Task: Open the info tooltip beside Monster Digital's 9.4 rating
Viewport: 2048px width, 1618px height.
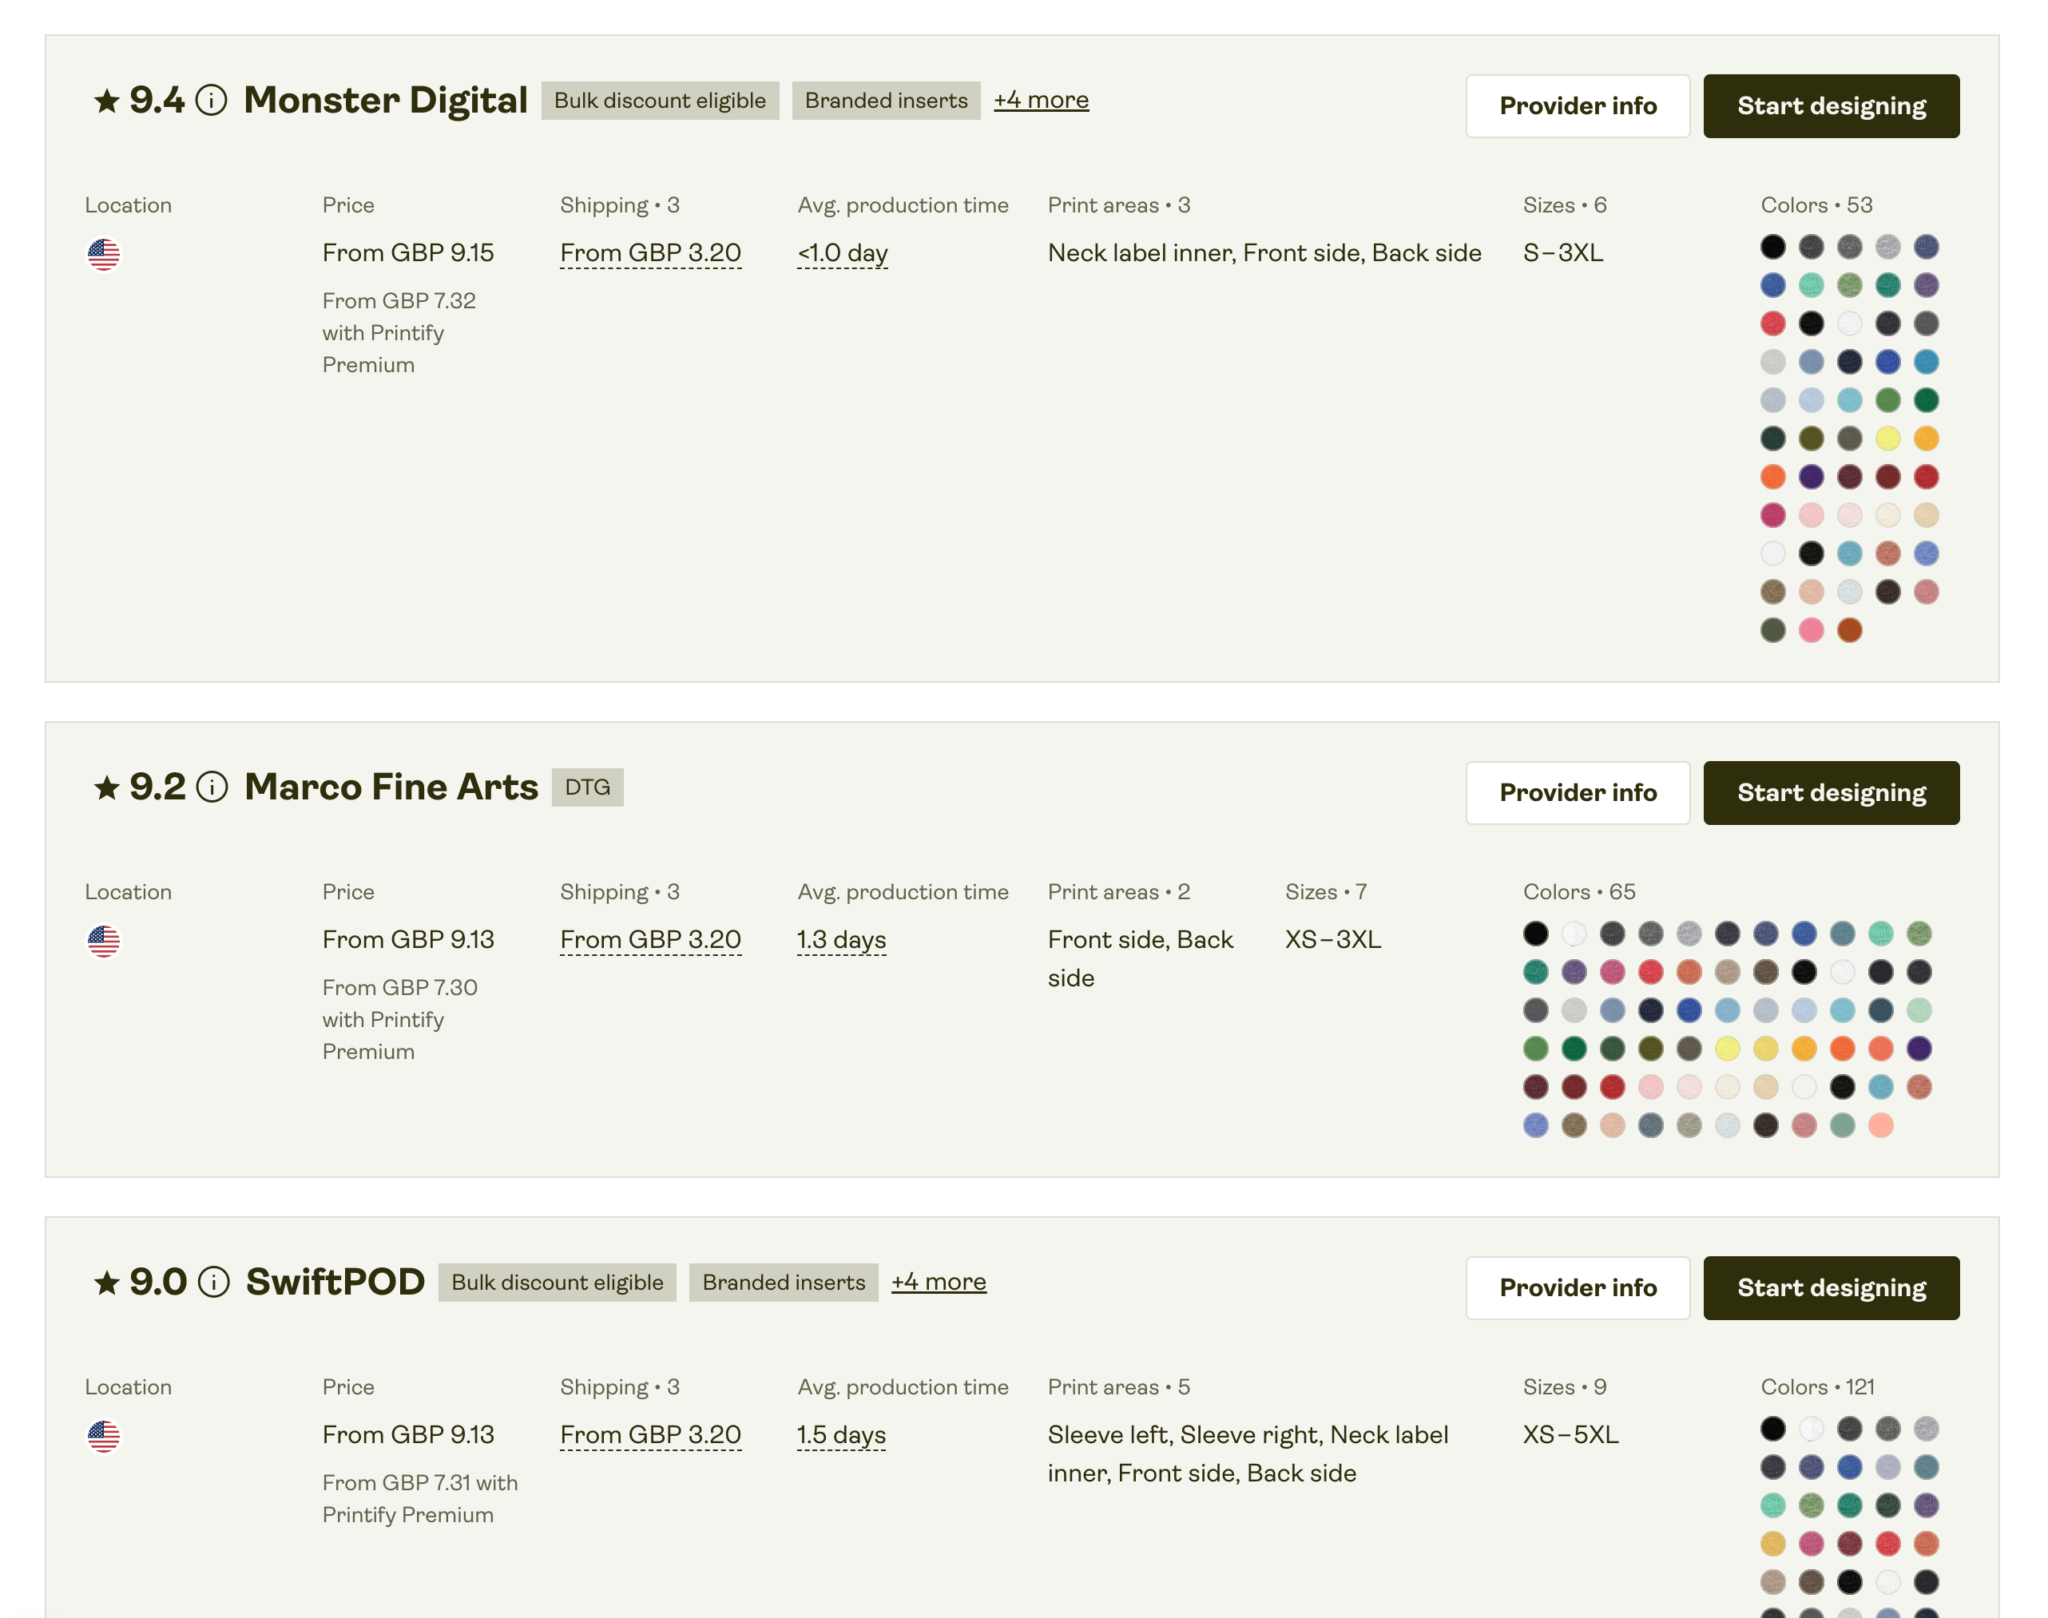Action: click(x=211, y=101)
